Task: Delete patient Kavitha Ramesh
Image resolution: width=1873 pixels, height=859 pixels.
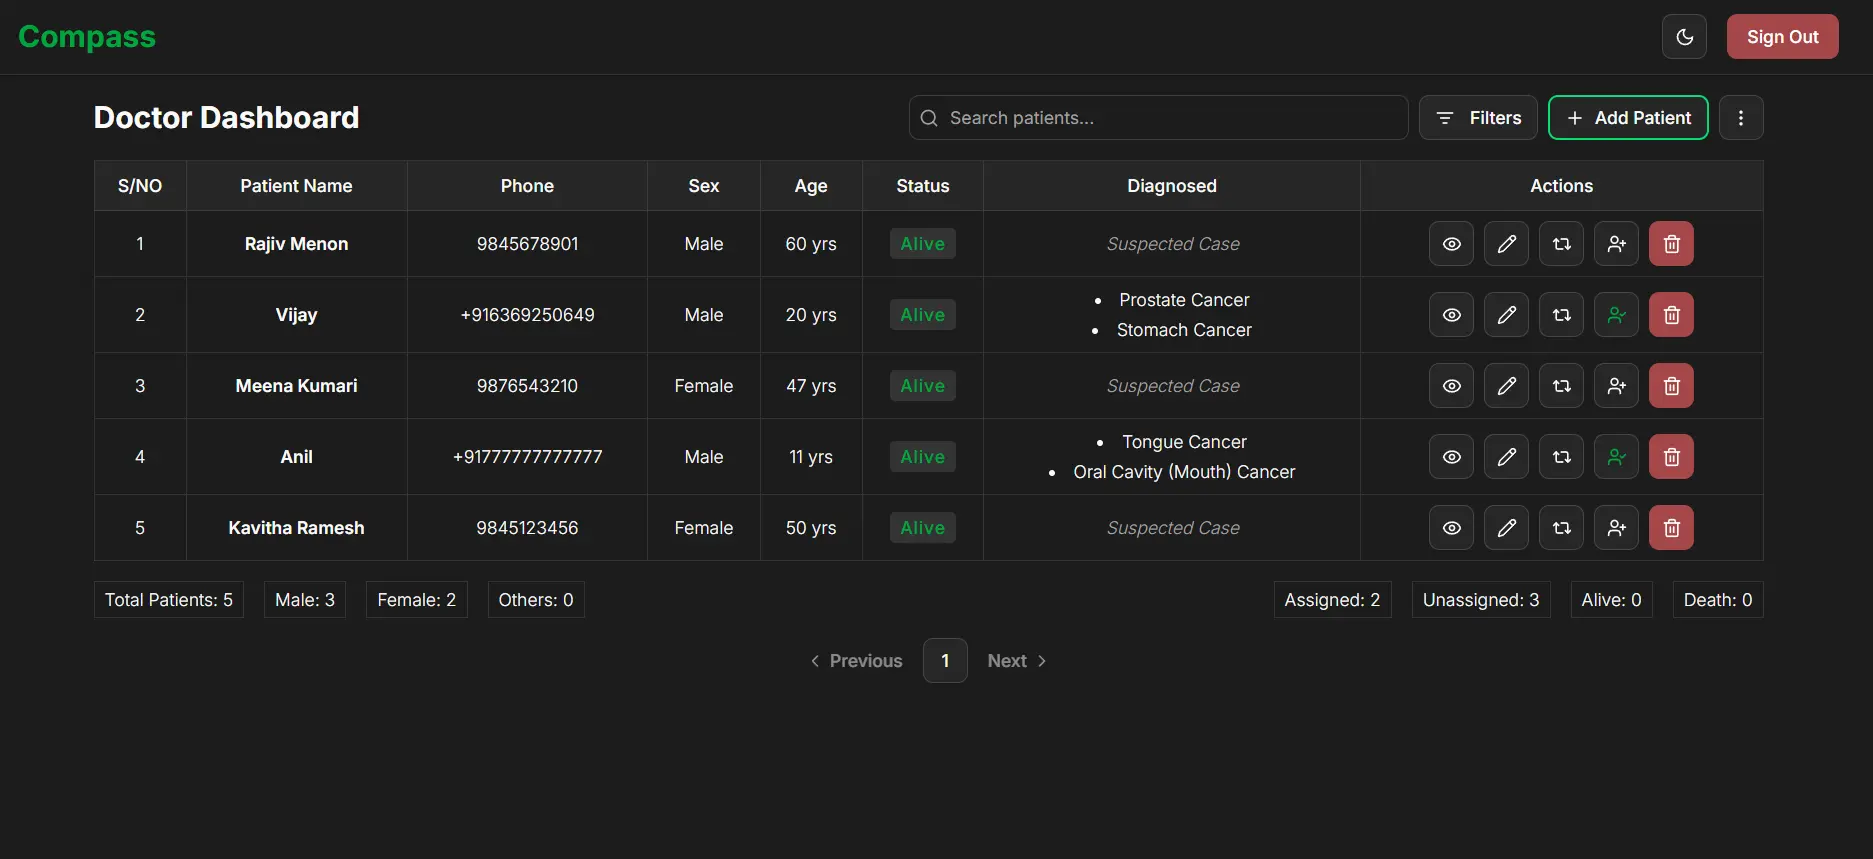Action: pos(1671,528)
